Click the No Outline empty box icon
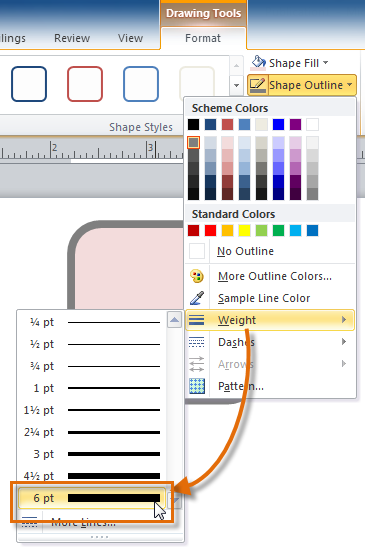The image size is (365, 560). (x=197, y=251)
